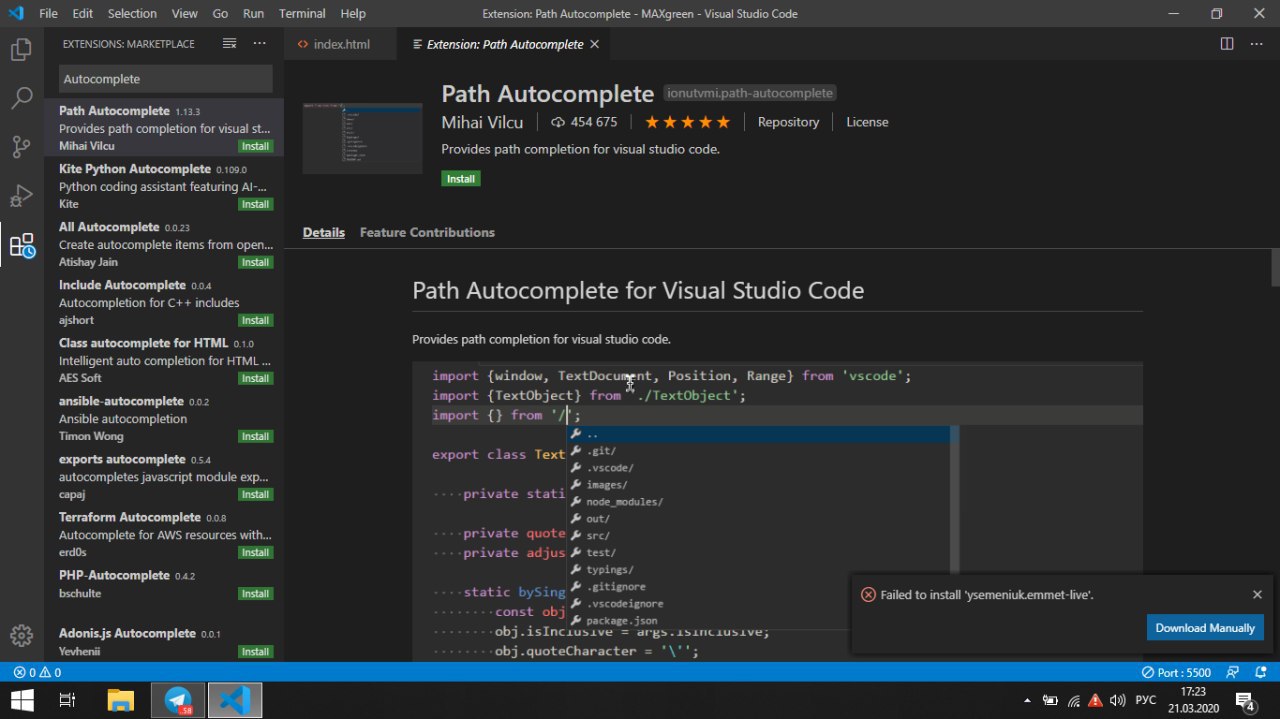
Task: Switch to the index.html tab
Action: (340, 44)
